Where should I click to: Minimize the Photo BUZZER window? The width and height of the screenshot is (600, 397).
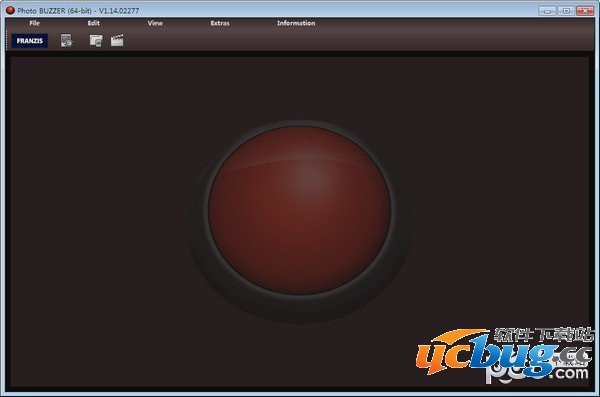pos(547,11)
